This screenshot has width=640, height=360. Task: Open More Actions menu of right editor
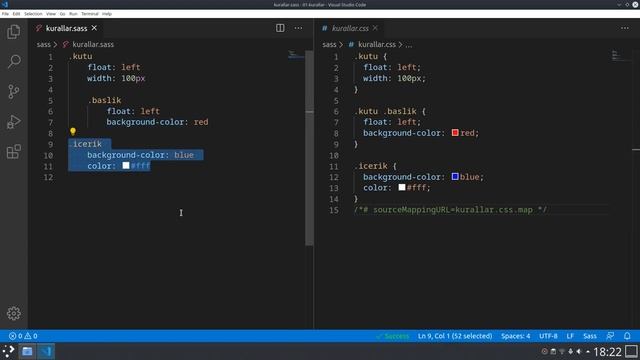(624, 28)
